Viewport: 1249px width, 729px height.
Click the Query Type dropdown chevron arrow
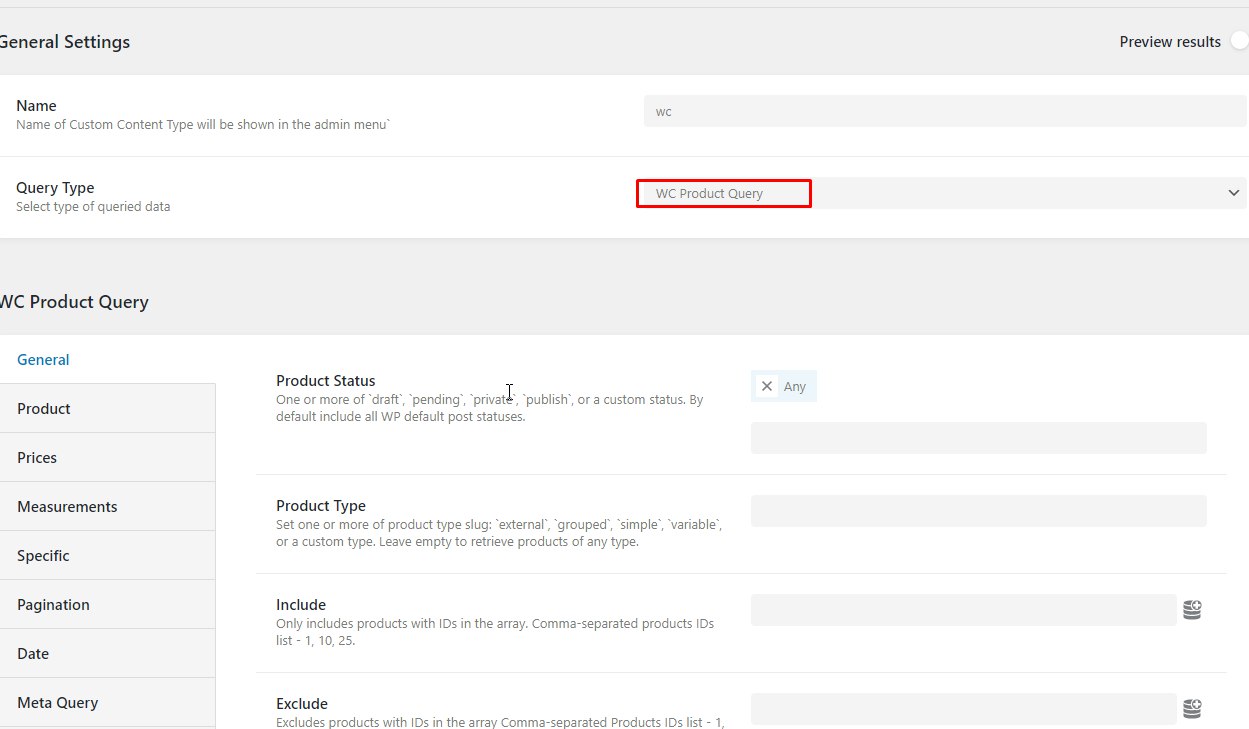(1234, 193)
